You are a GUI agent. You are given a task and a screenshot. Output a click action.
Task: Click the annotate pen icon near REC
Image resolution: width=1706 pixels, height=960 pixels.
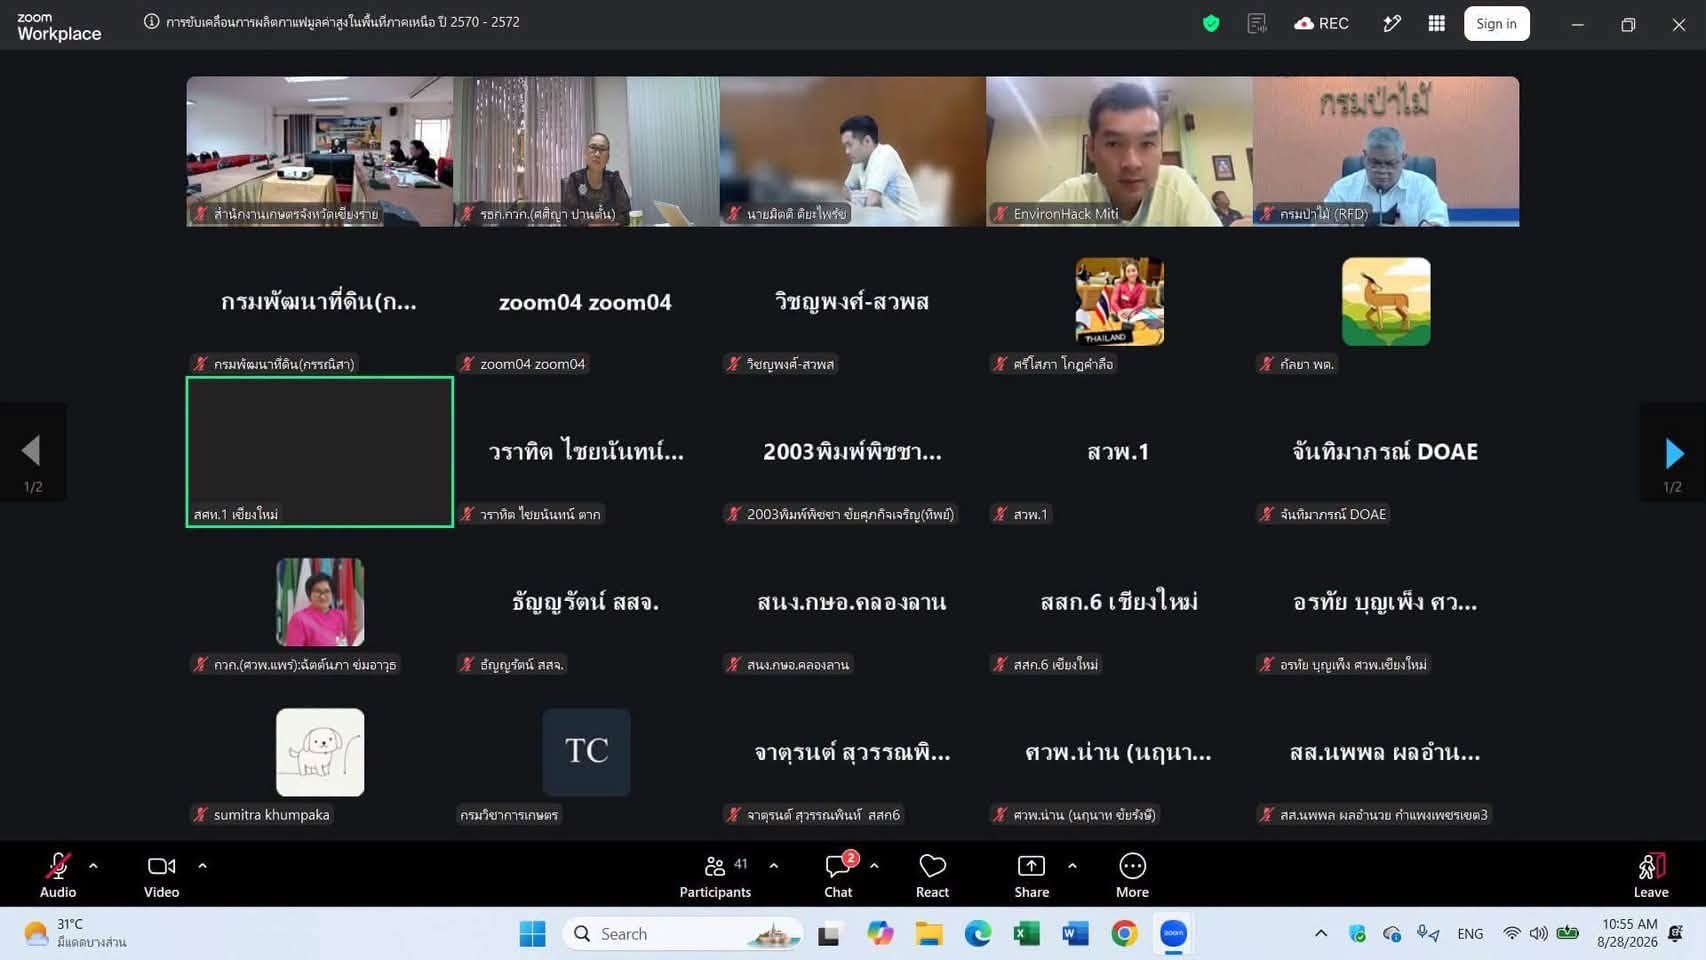pyautogui.click(x=1391, y=23)
